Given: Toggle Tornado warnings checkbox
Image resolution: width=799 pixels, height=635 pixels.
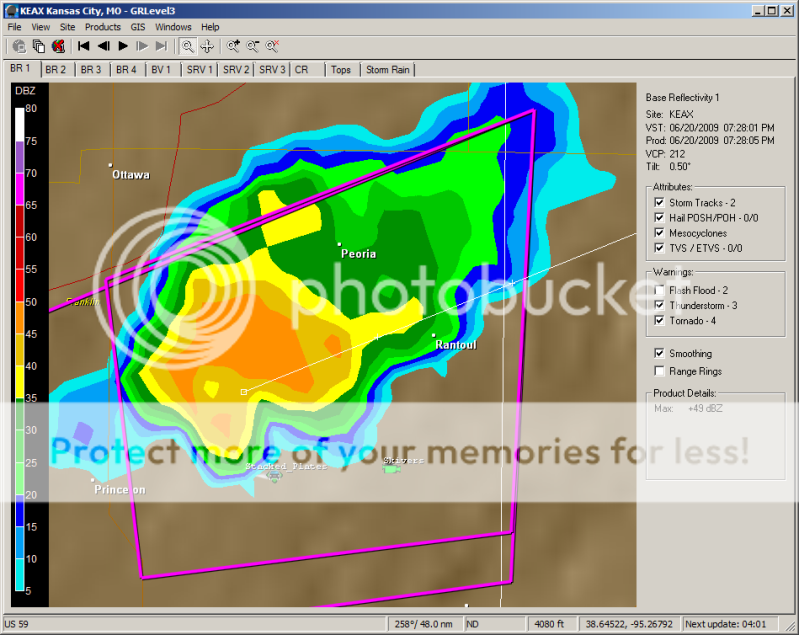Looking at the screenshot, I should pos(659,321).
